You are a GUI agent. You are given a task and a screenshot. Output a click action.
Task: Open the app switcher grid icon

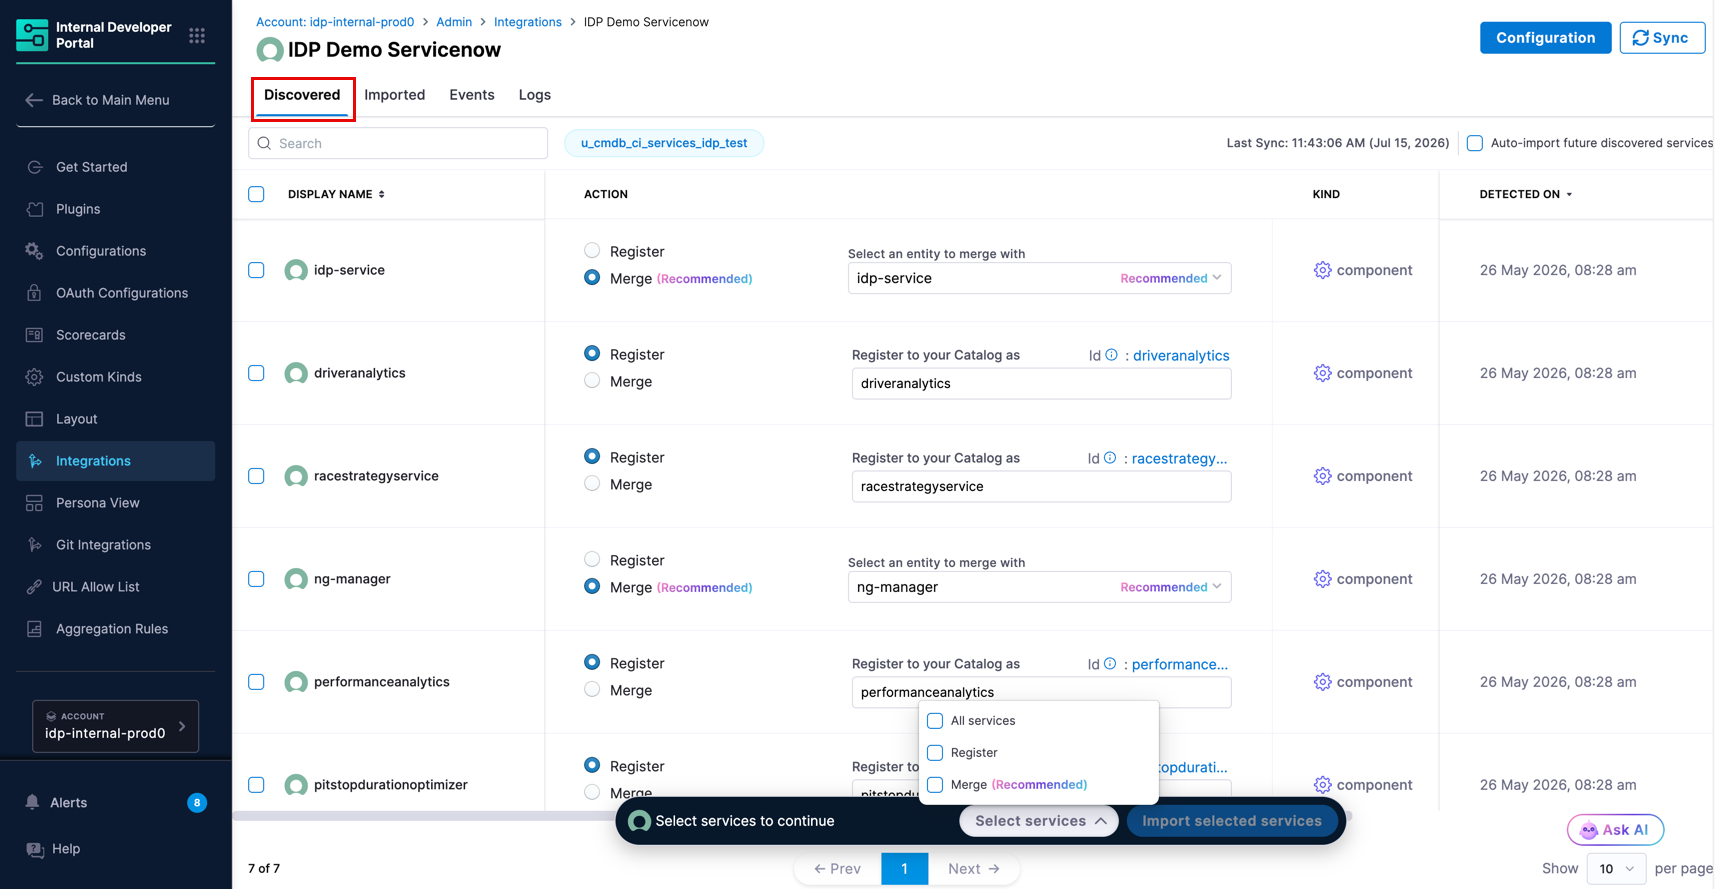click(197, 35)
